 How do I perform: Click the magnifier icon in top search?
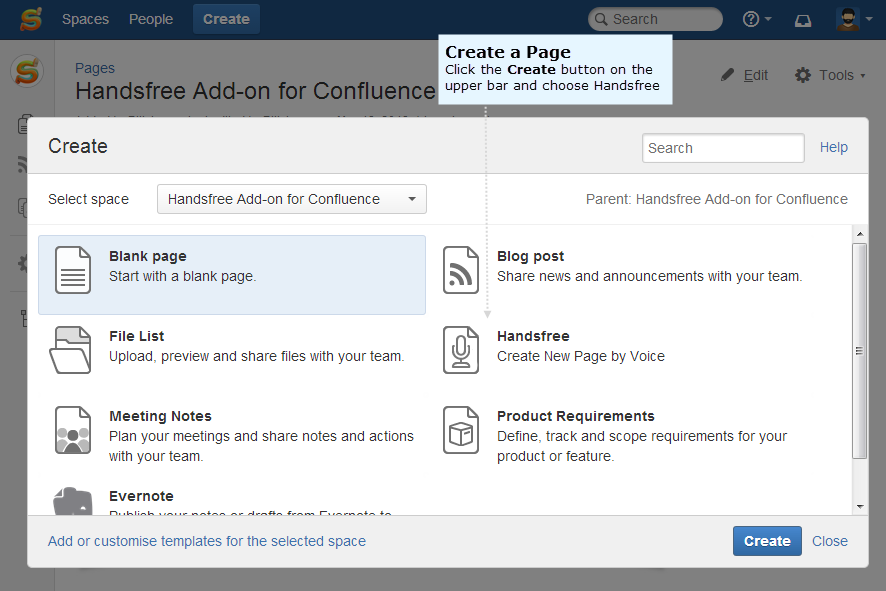pos(601,19)
